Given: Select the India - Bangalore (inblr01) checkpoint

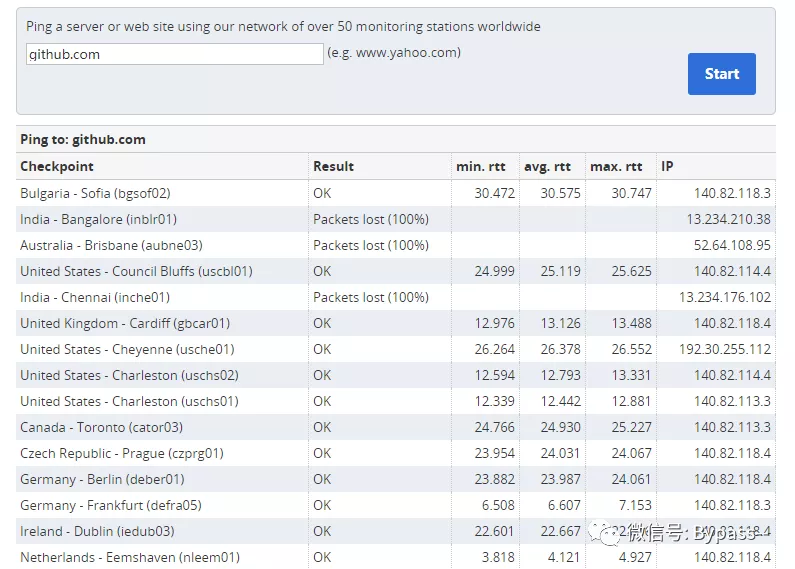Looking at the screenshot, I should pyautogui.click(x=98, y=220).
